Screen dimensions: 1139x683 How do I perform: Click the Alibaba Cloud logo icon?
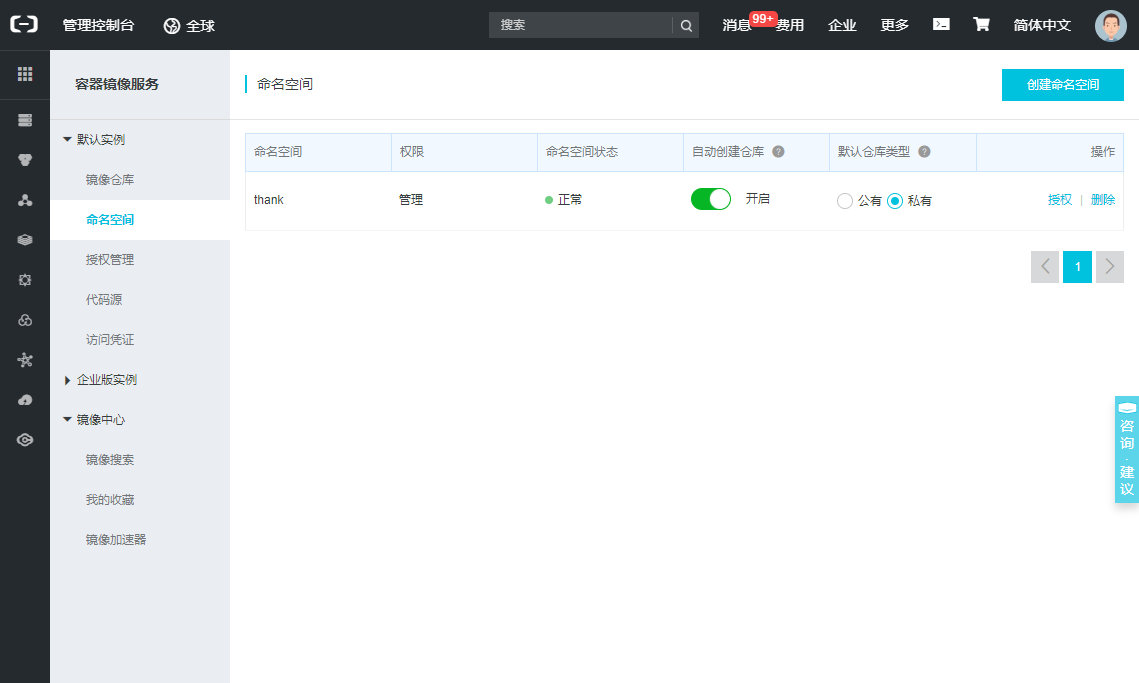(x=24, y=25)
